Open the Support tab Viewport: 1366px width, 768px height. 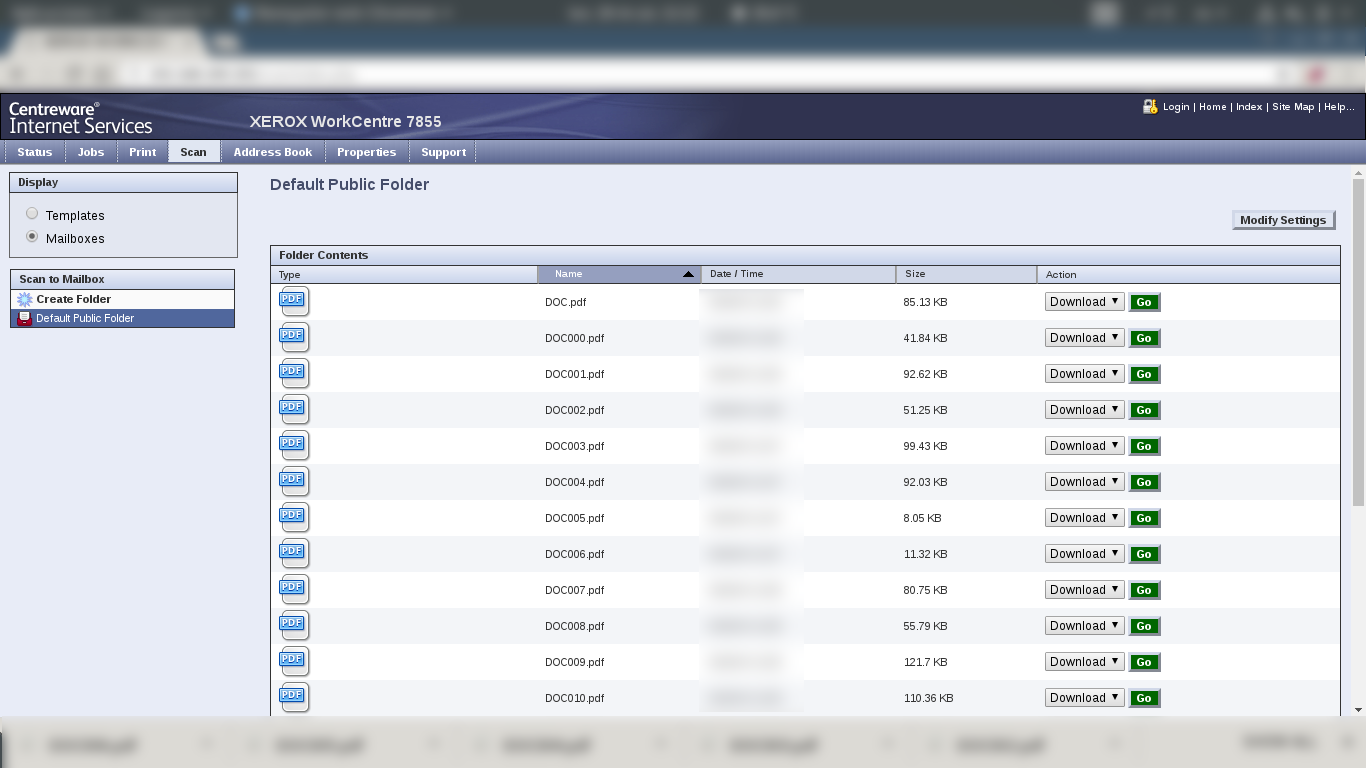[x=443, y=152]
